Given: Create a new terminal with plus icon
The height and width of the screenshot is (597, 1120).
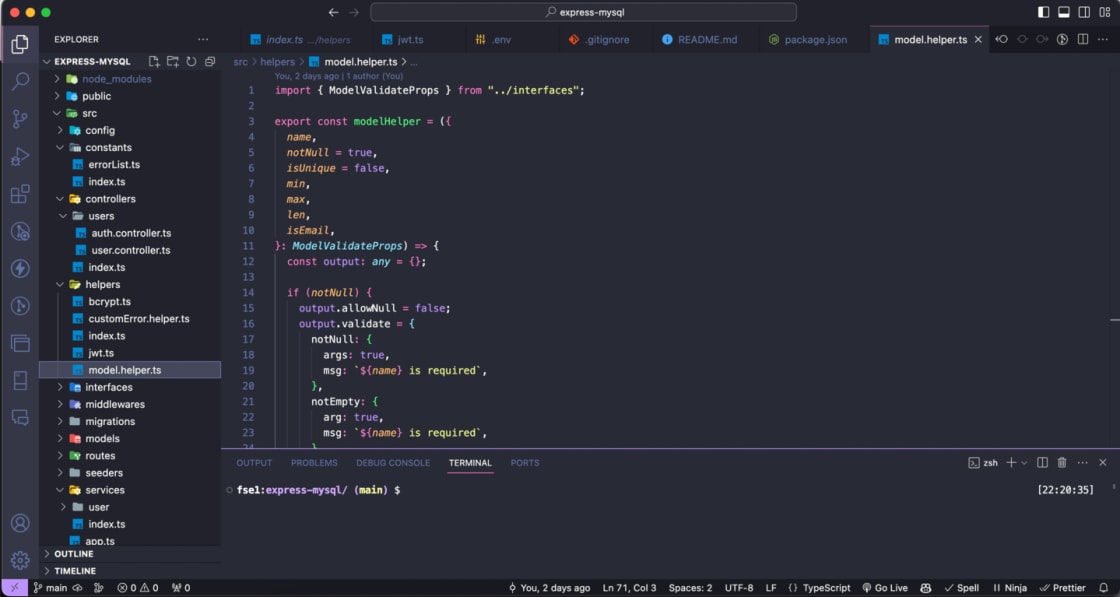Looking at the screenshot, I should (x=1011, y=463).
